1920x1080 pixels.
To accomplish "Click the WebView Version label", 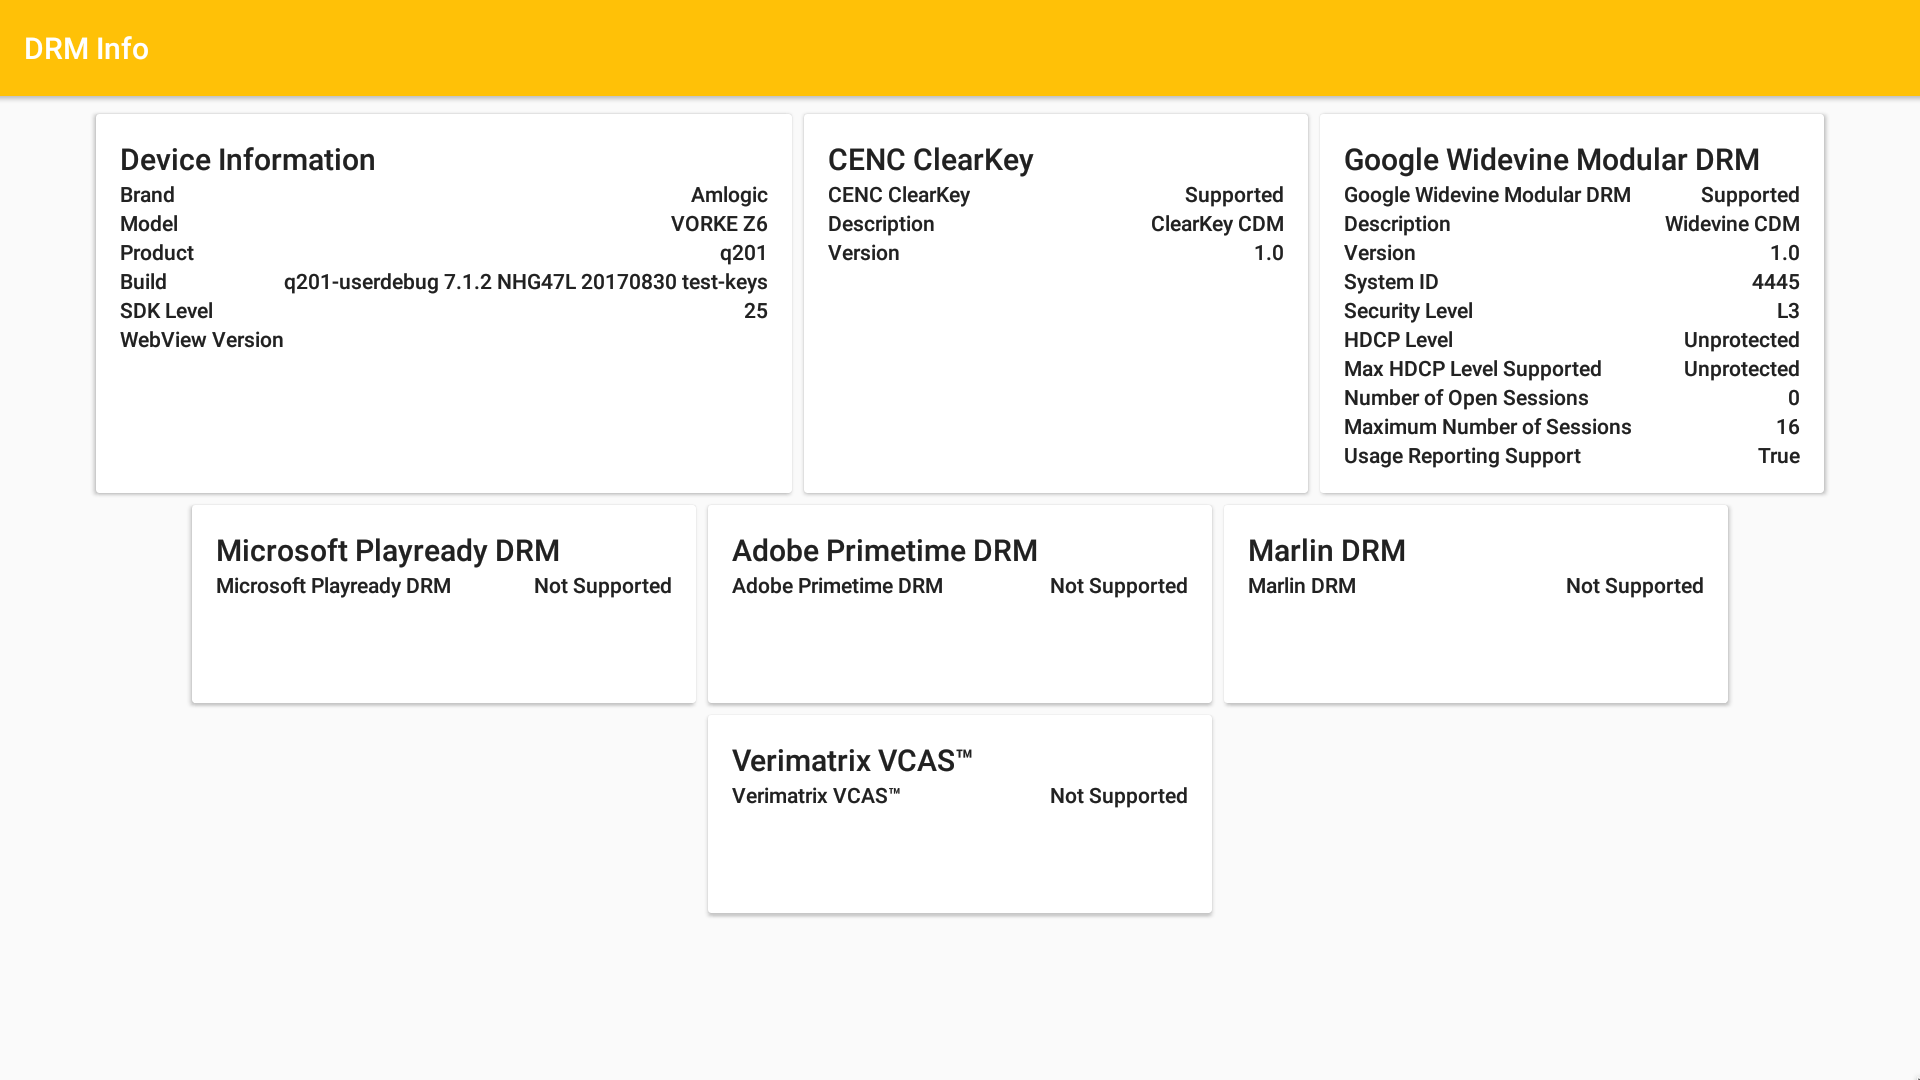I will pos(202,340).
